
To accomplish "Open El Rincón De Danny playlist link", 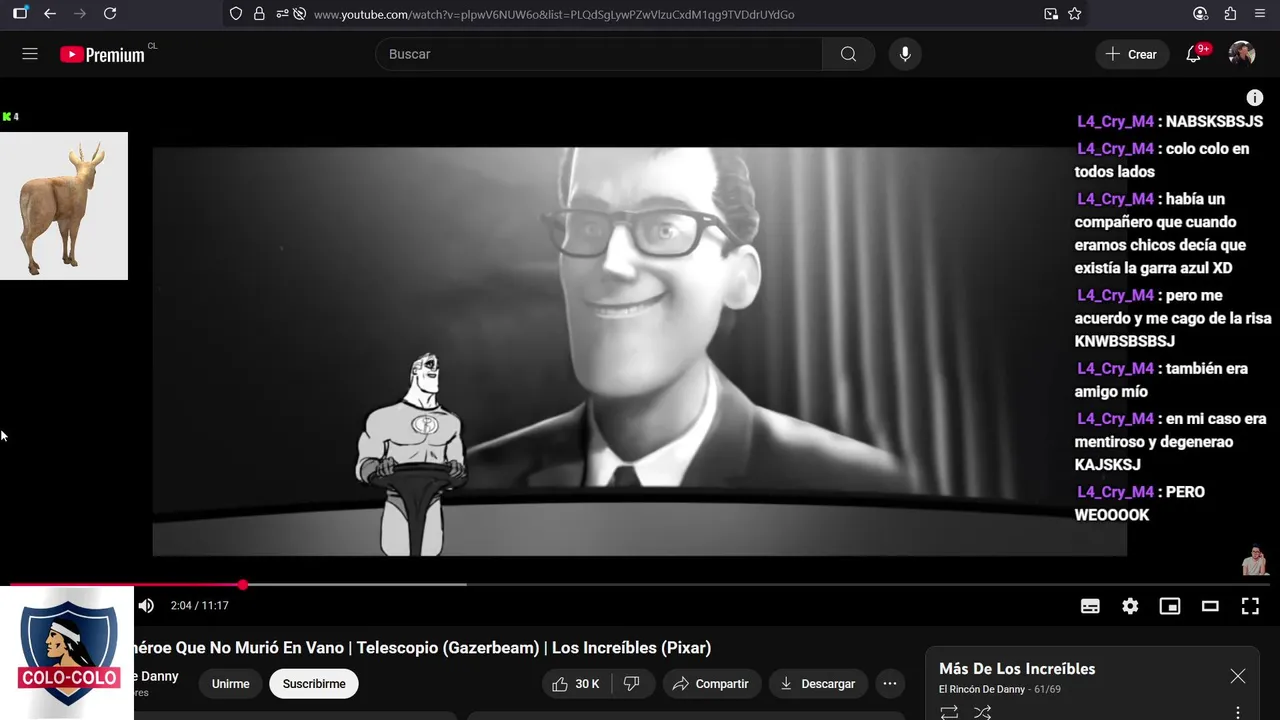I will pyautogui.click(x=982, y=689).
